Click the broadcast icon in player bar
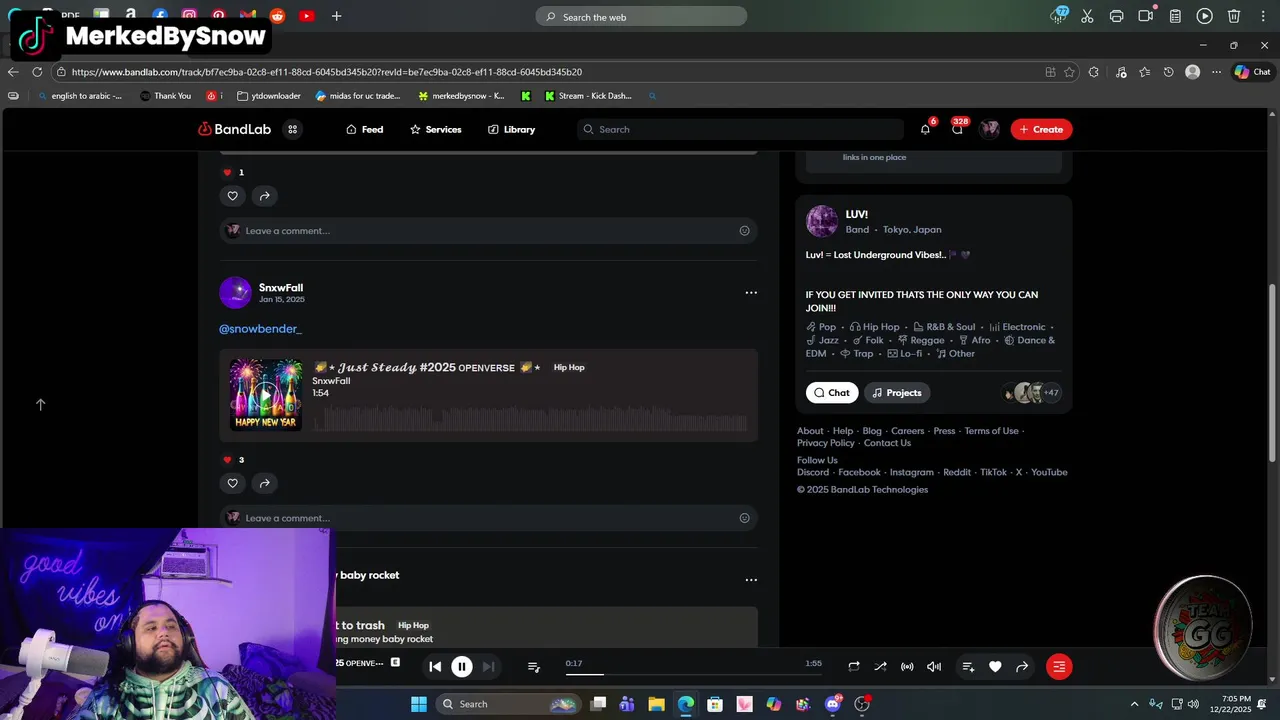1280x720 pixels. (907, 667)
